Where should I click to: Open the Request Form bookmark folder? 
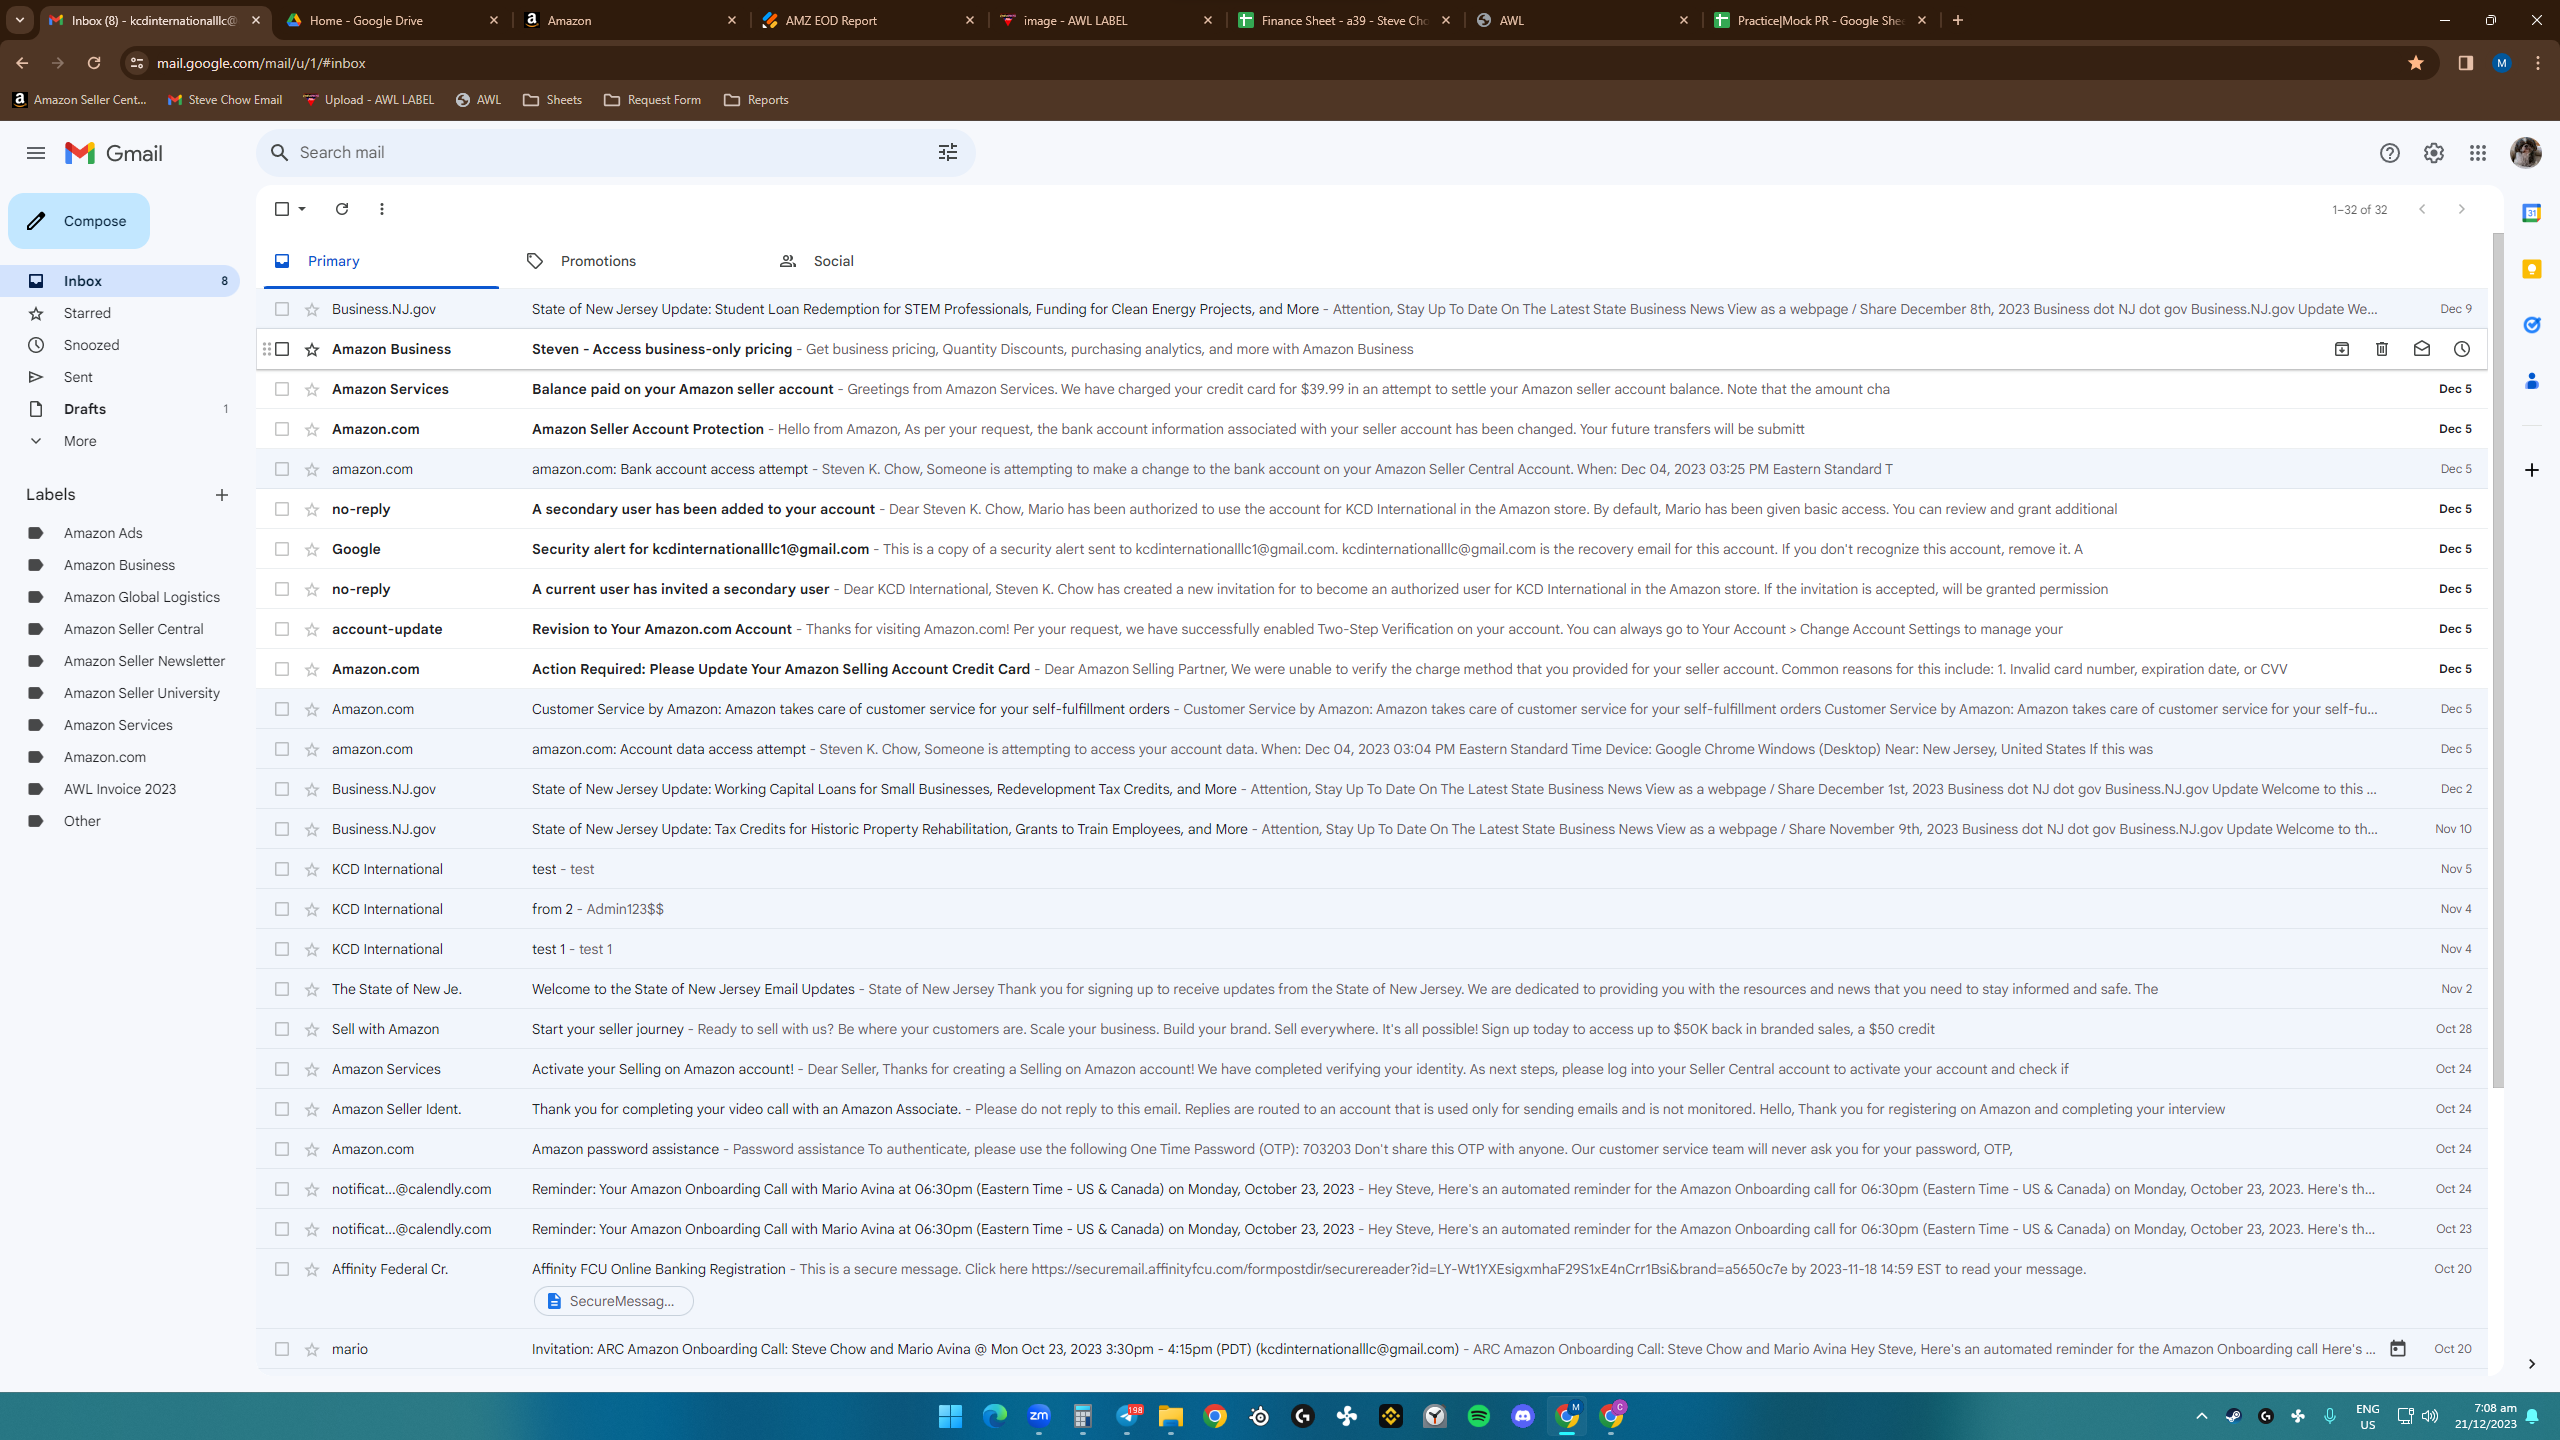point(652,100)
